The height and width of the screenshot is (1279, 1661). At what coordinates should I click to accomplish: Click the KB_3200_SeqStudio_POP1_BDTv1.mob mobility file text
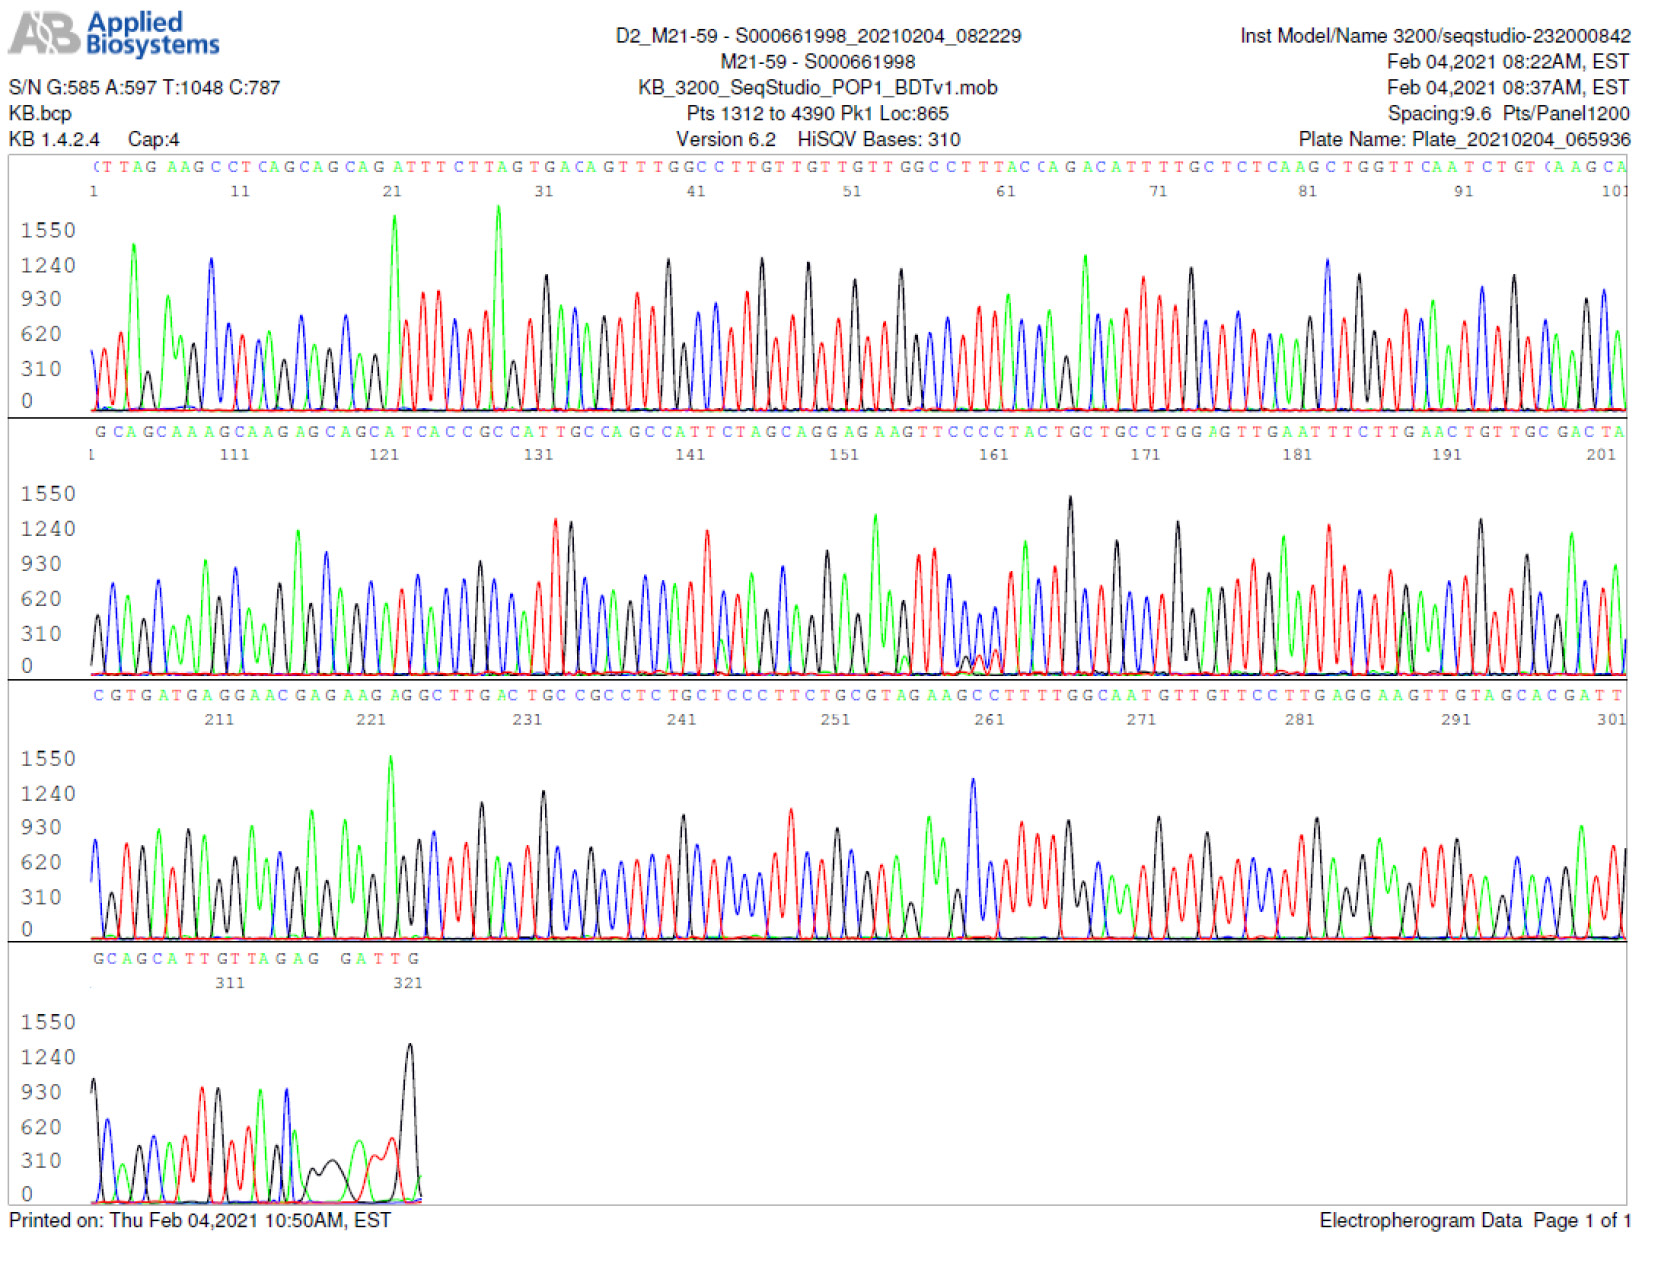point(817,88)
